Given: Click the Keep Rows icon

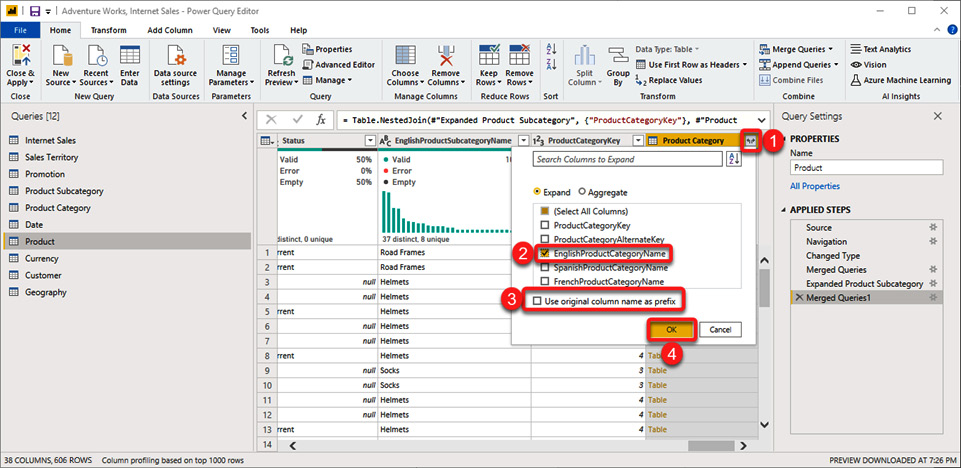Looking at the screenshot, I should [489, 56].
